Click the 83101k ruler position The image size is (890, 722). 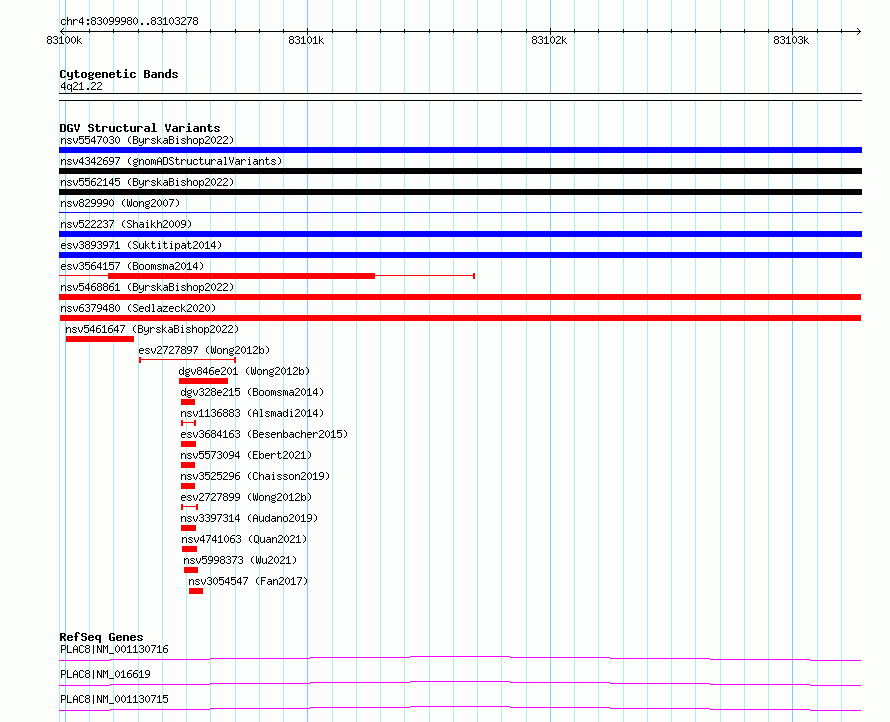tap(306, 40)
